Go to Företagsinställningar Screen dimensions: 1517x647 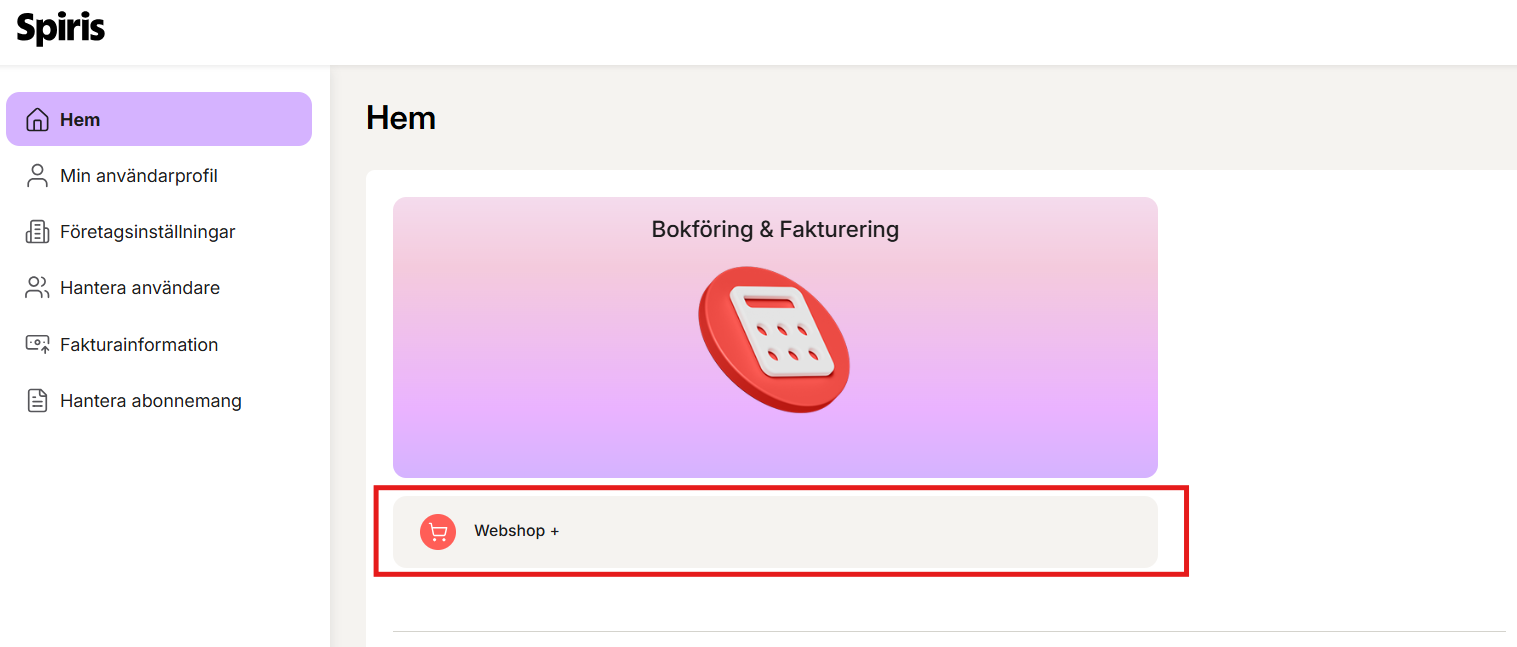click(x=147, y=232)
